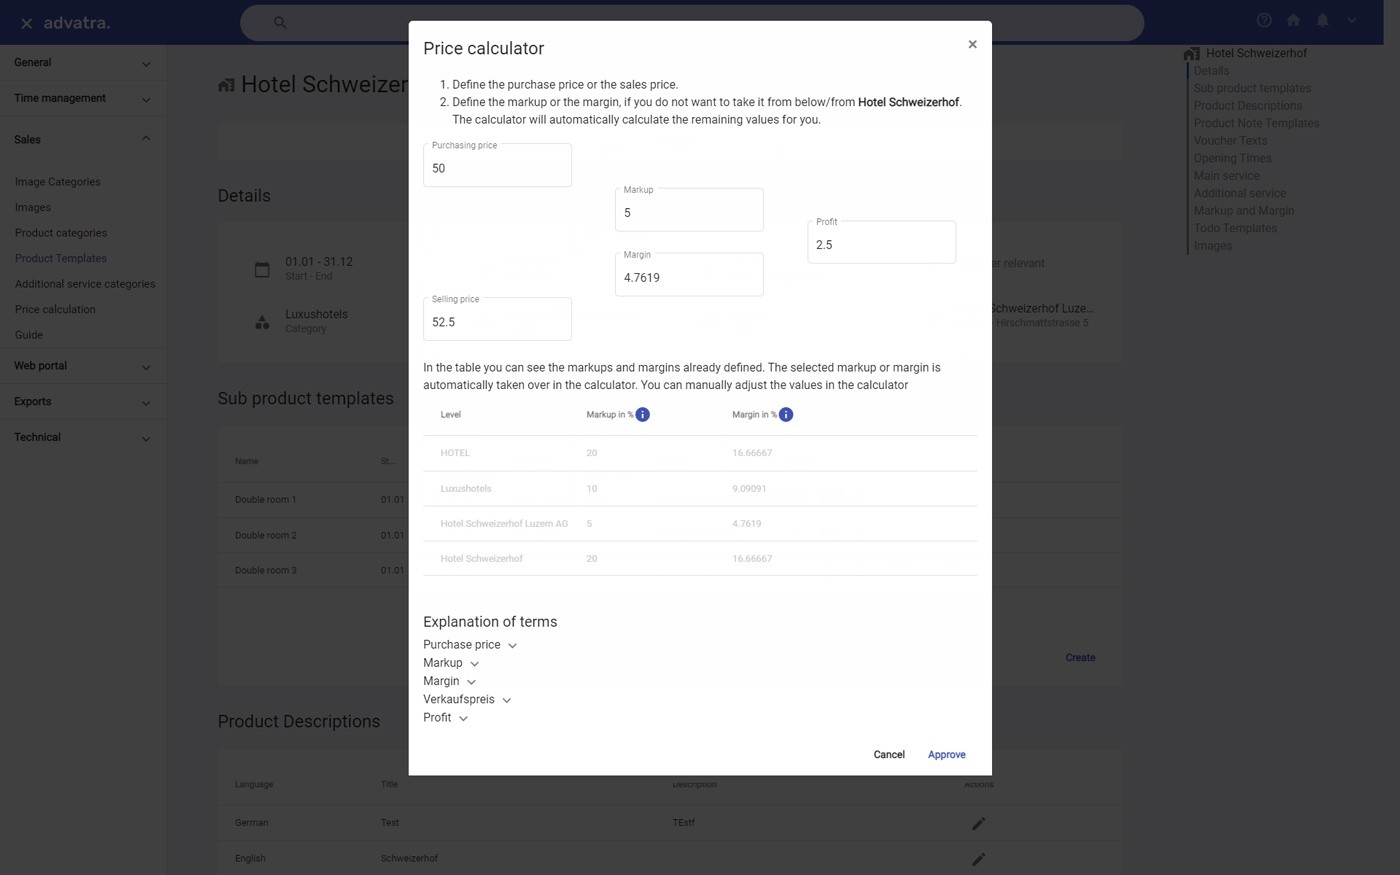Jump to Markup and Margin in right outline
The image size is (1400, 875).
point(1244,211)
